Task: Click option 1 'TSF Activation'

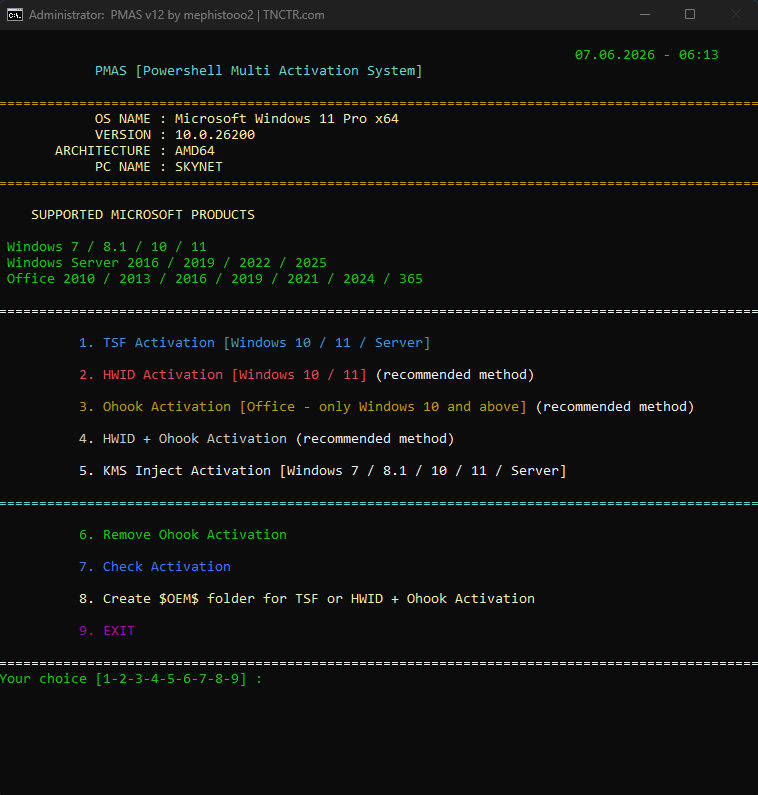Action: 255,343
